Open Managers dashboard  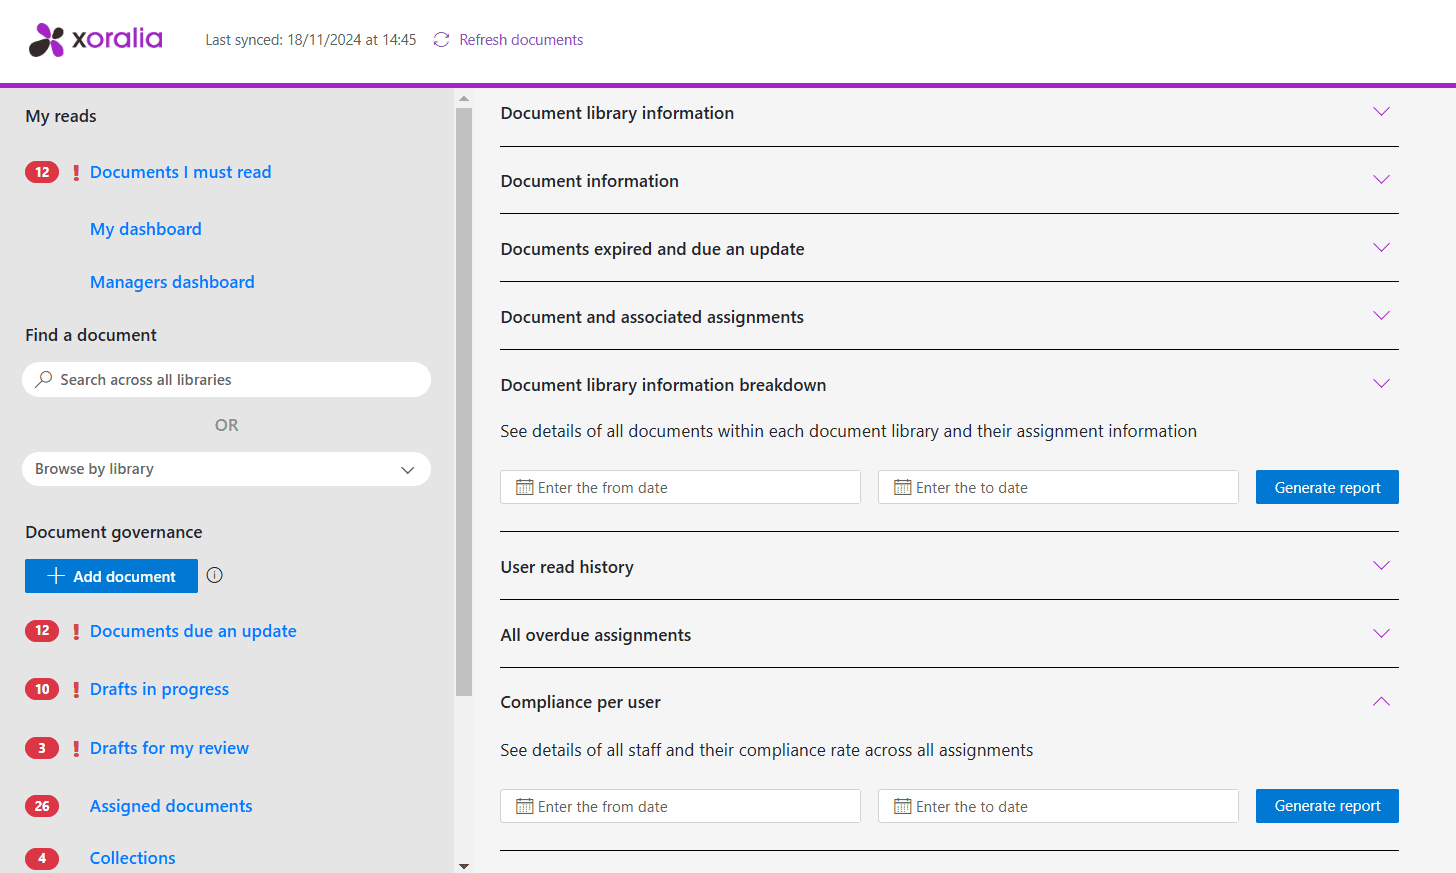pyautogui.click(x=172, y=282)
